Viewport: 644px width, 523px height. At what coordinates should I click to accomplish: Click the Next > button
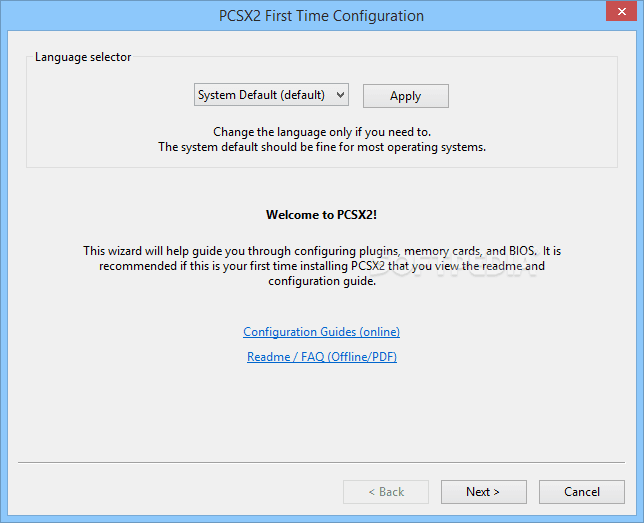[483, 492]
